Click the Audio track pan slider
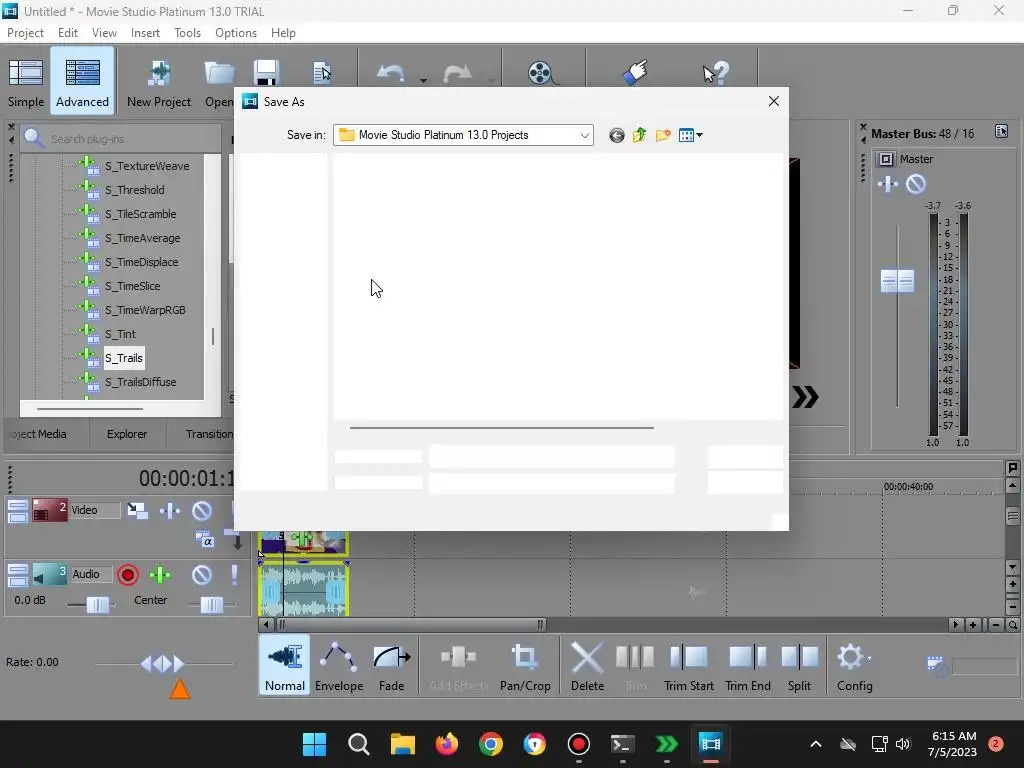The width and height of the screenshot is (1024, 768). pyautogui.click(x=212, y=605)
